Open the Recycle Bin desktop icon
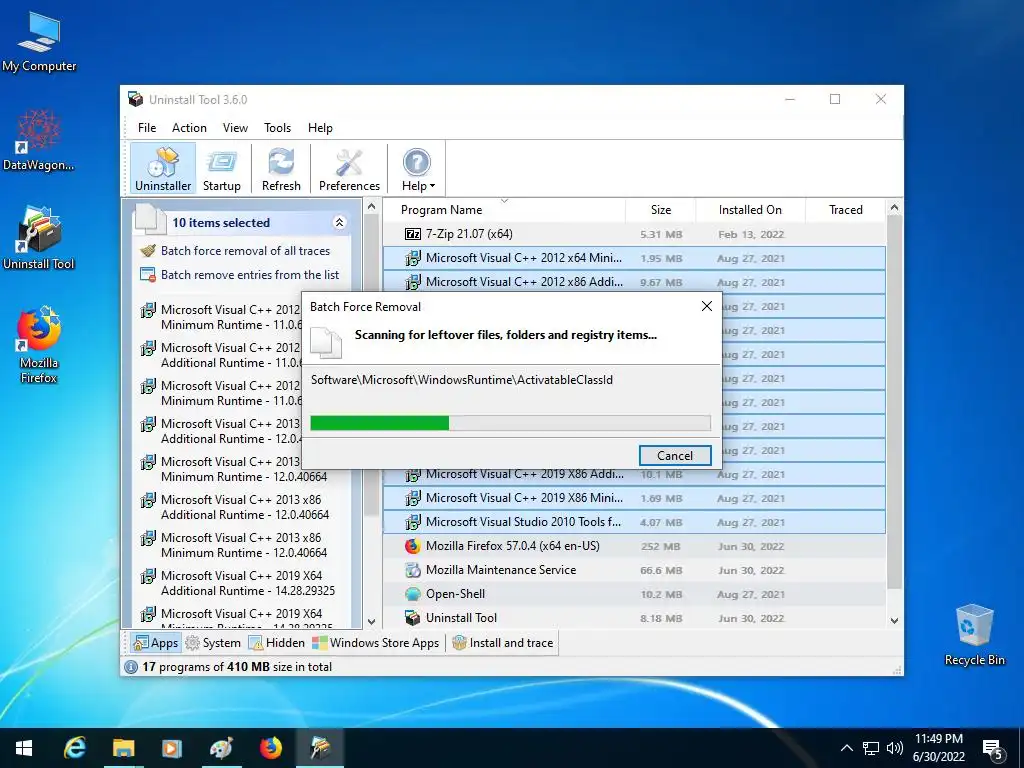This screenshot has width=1024, height=768. pos(974,634)
